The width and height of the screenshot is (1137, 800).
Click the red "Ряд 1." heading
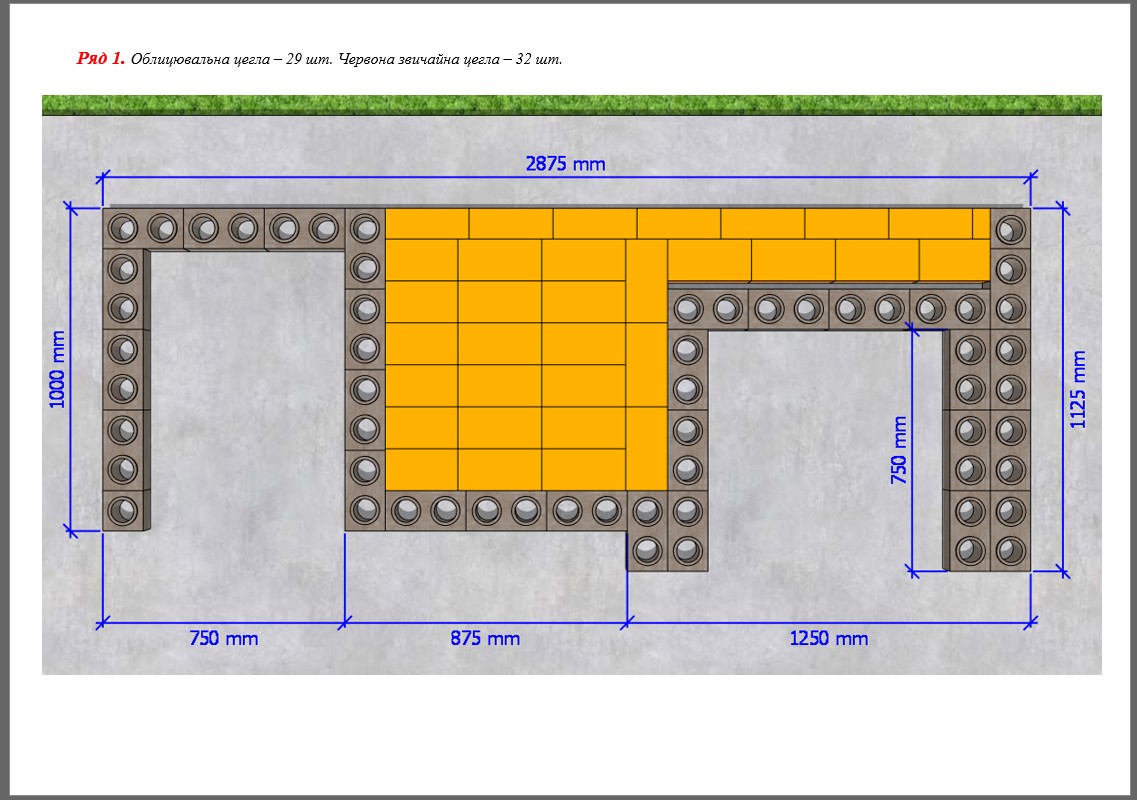click(100, 59)
